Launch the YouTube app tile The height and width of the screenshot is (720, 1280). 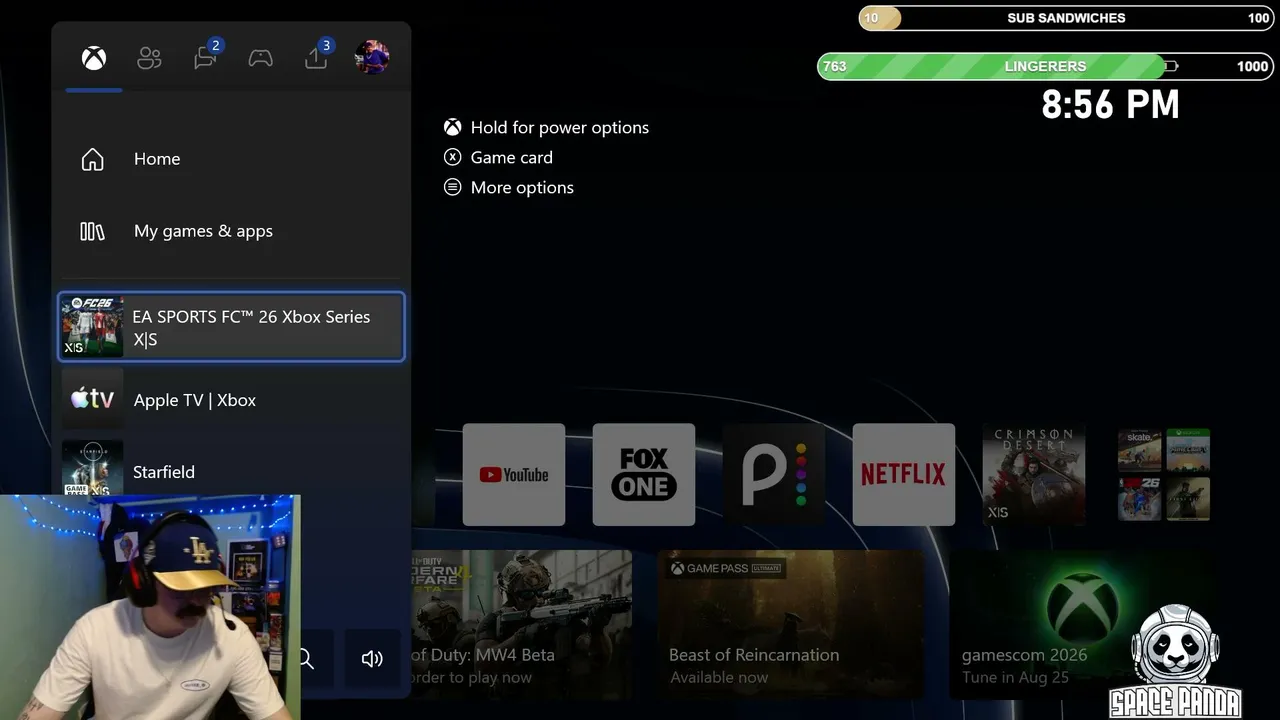coord(514,474)
